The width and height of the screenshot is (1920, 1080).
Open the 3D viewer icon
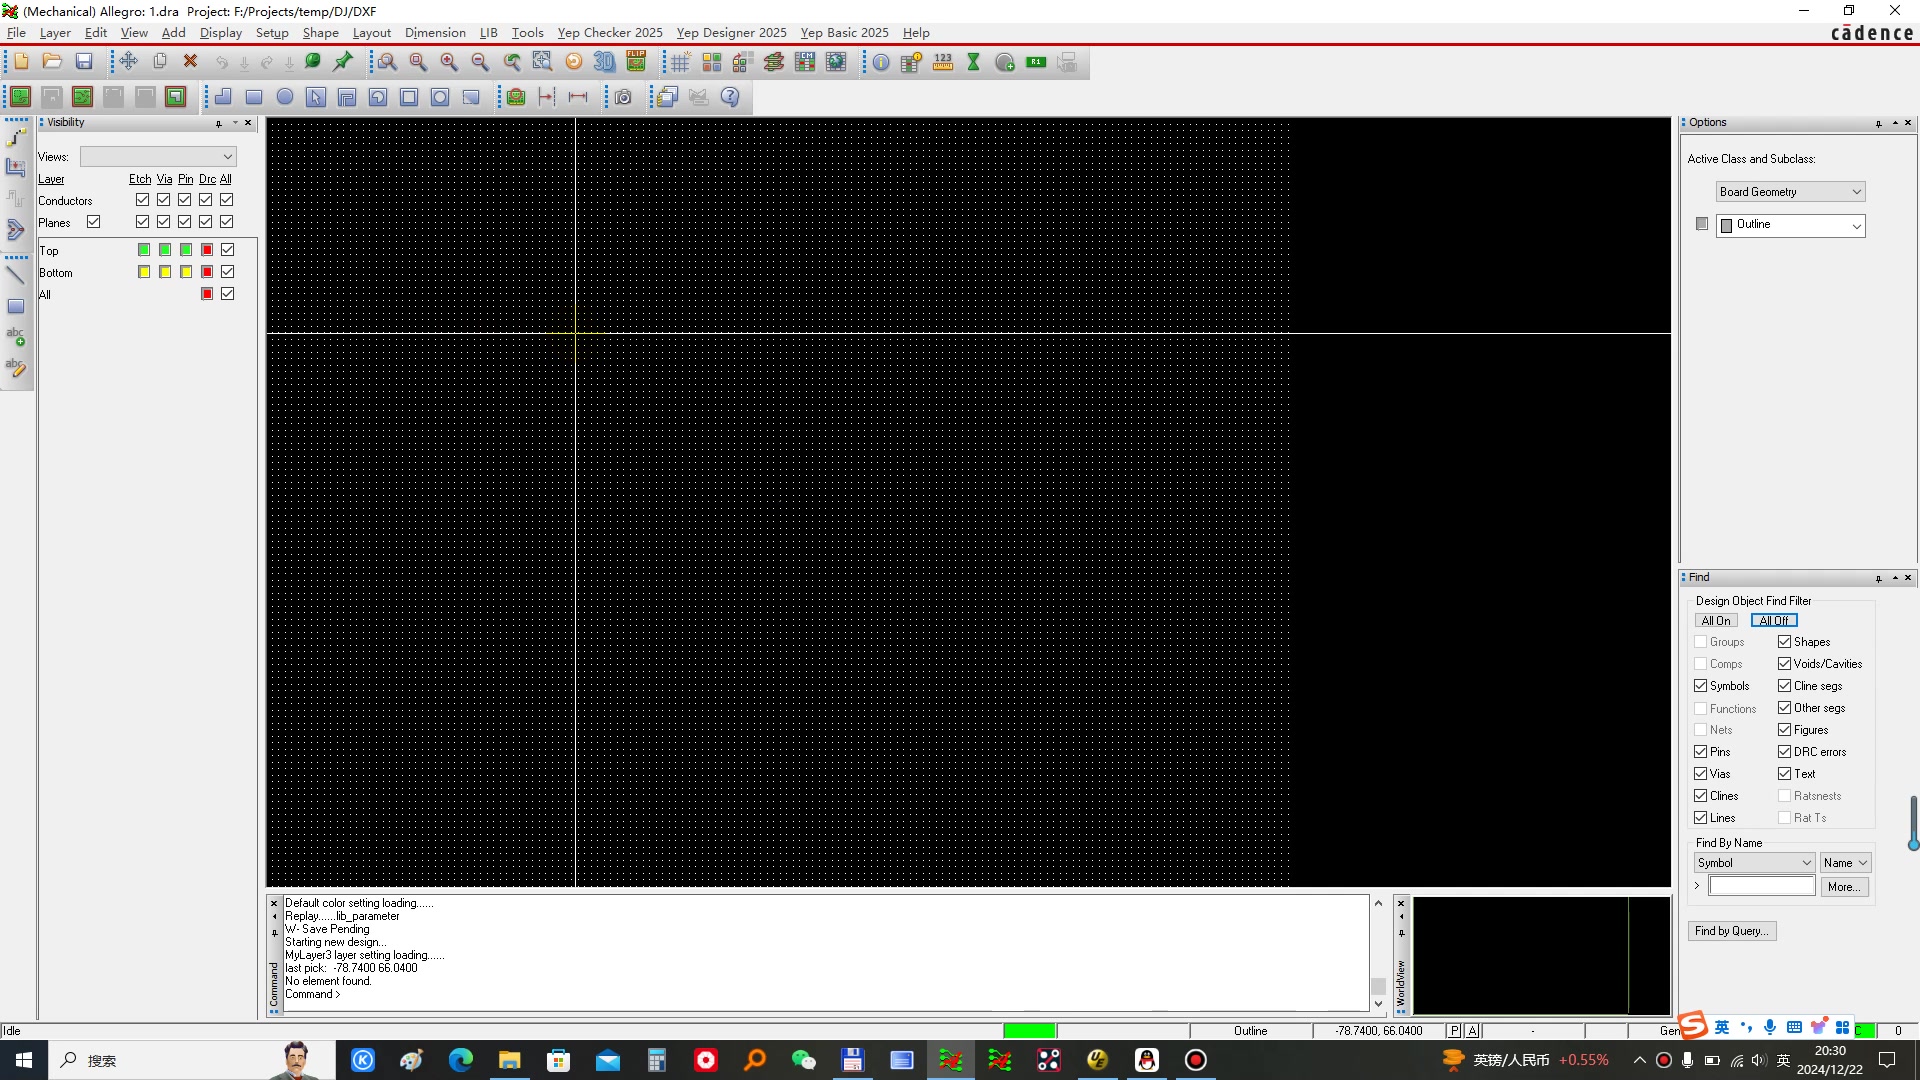click(x=604, y=62)
